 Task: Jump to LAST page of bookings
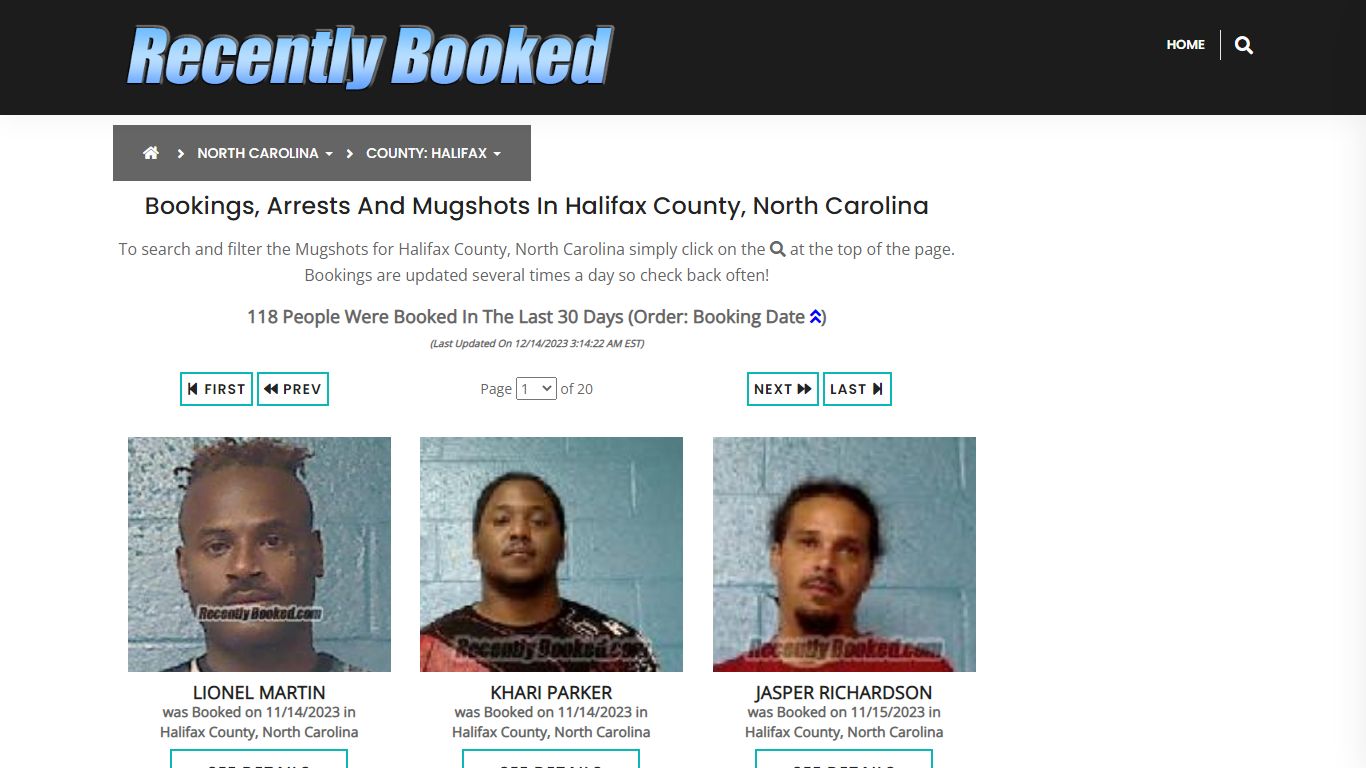tap(857, 389)
